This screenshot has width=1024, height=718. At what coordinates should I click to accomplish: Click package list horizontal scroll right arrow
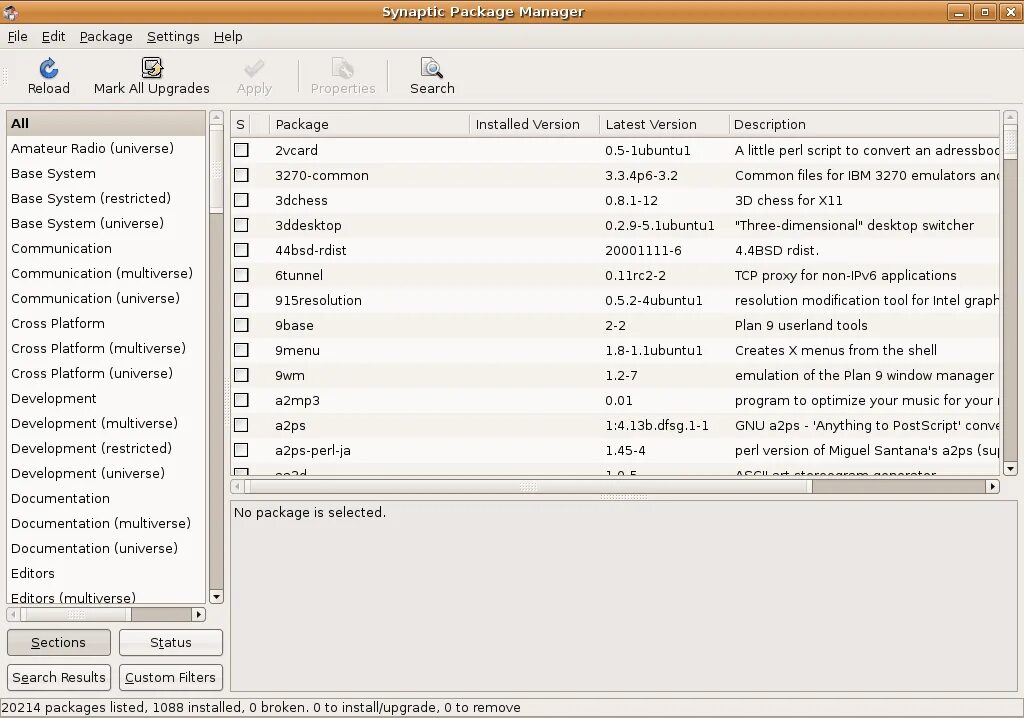(993, 486)
